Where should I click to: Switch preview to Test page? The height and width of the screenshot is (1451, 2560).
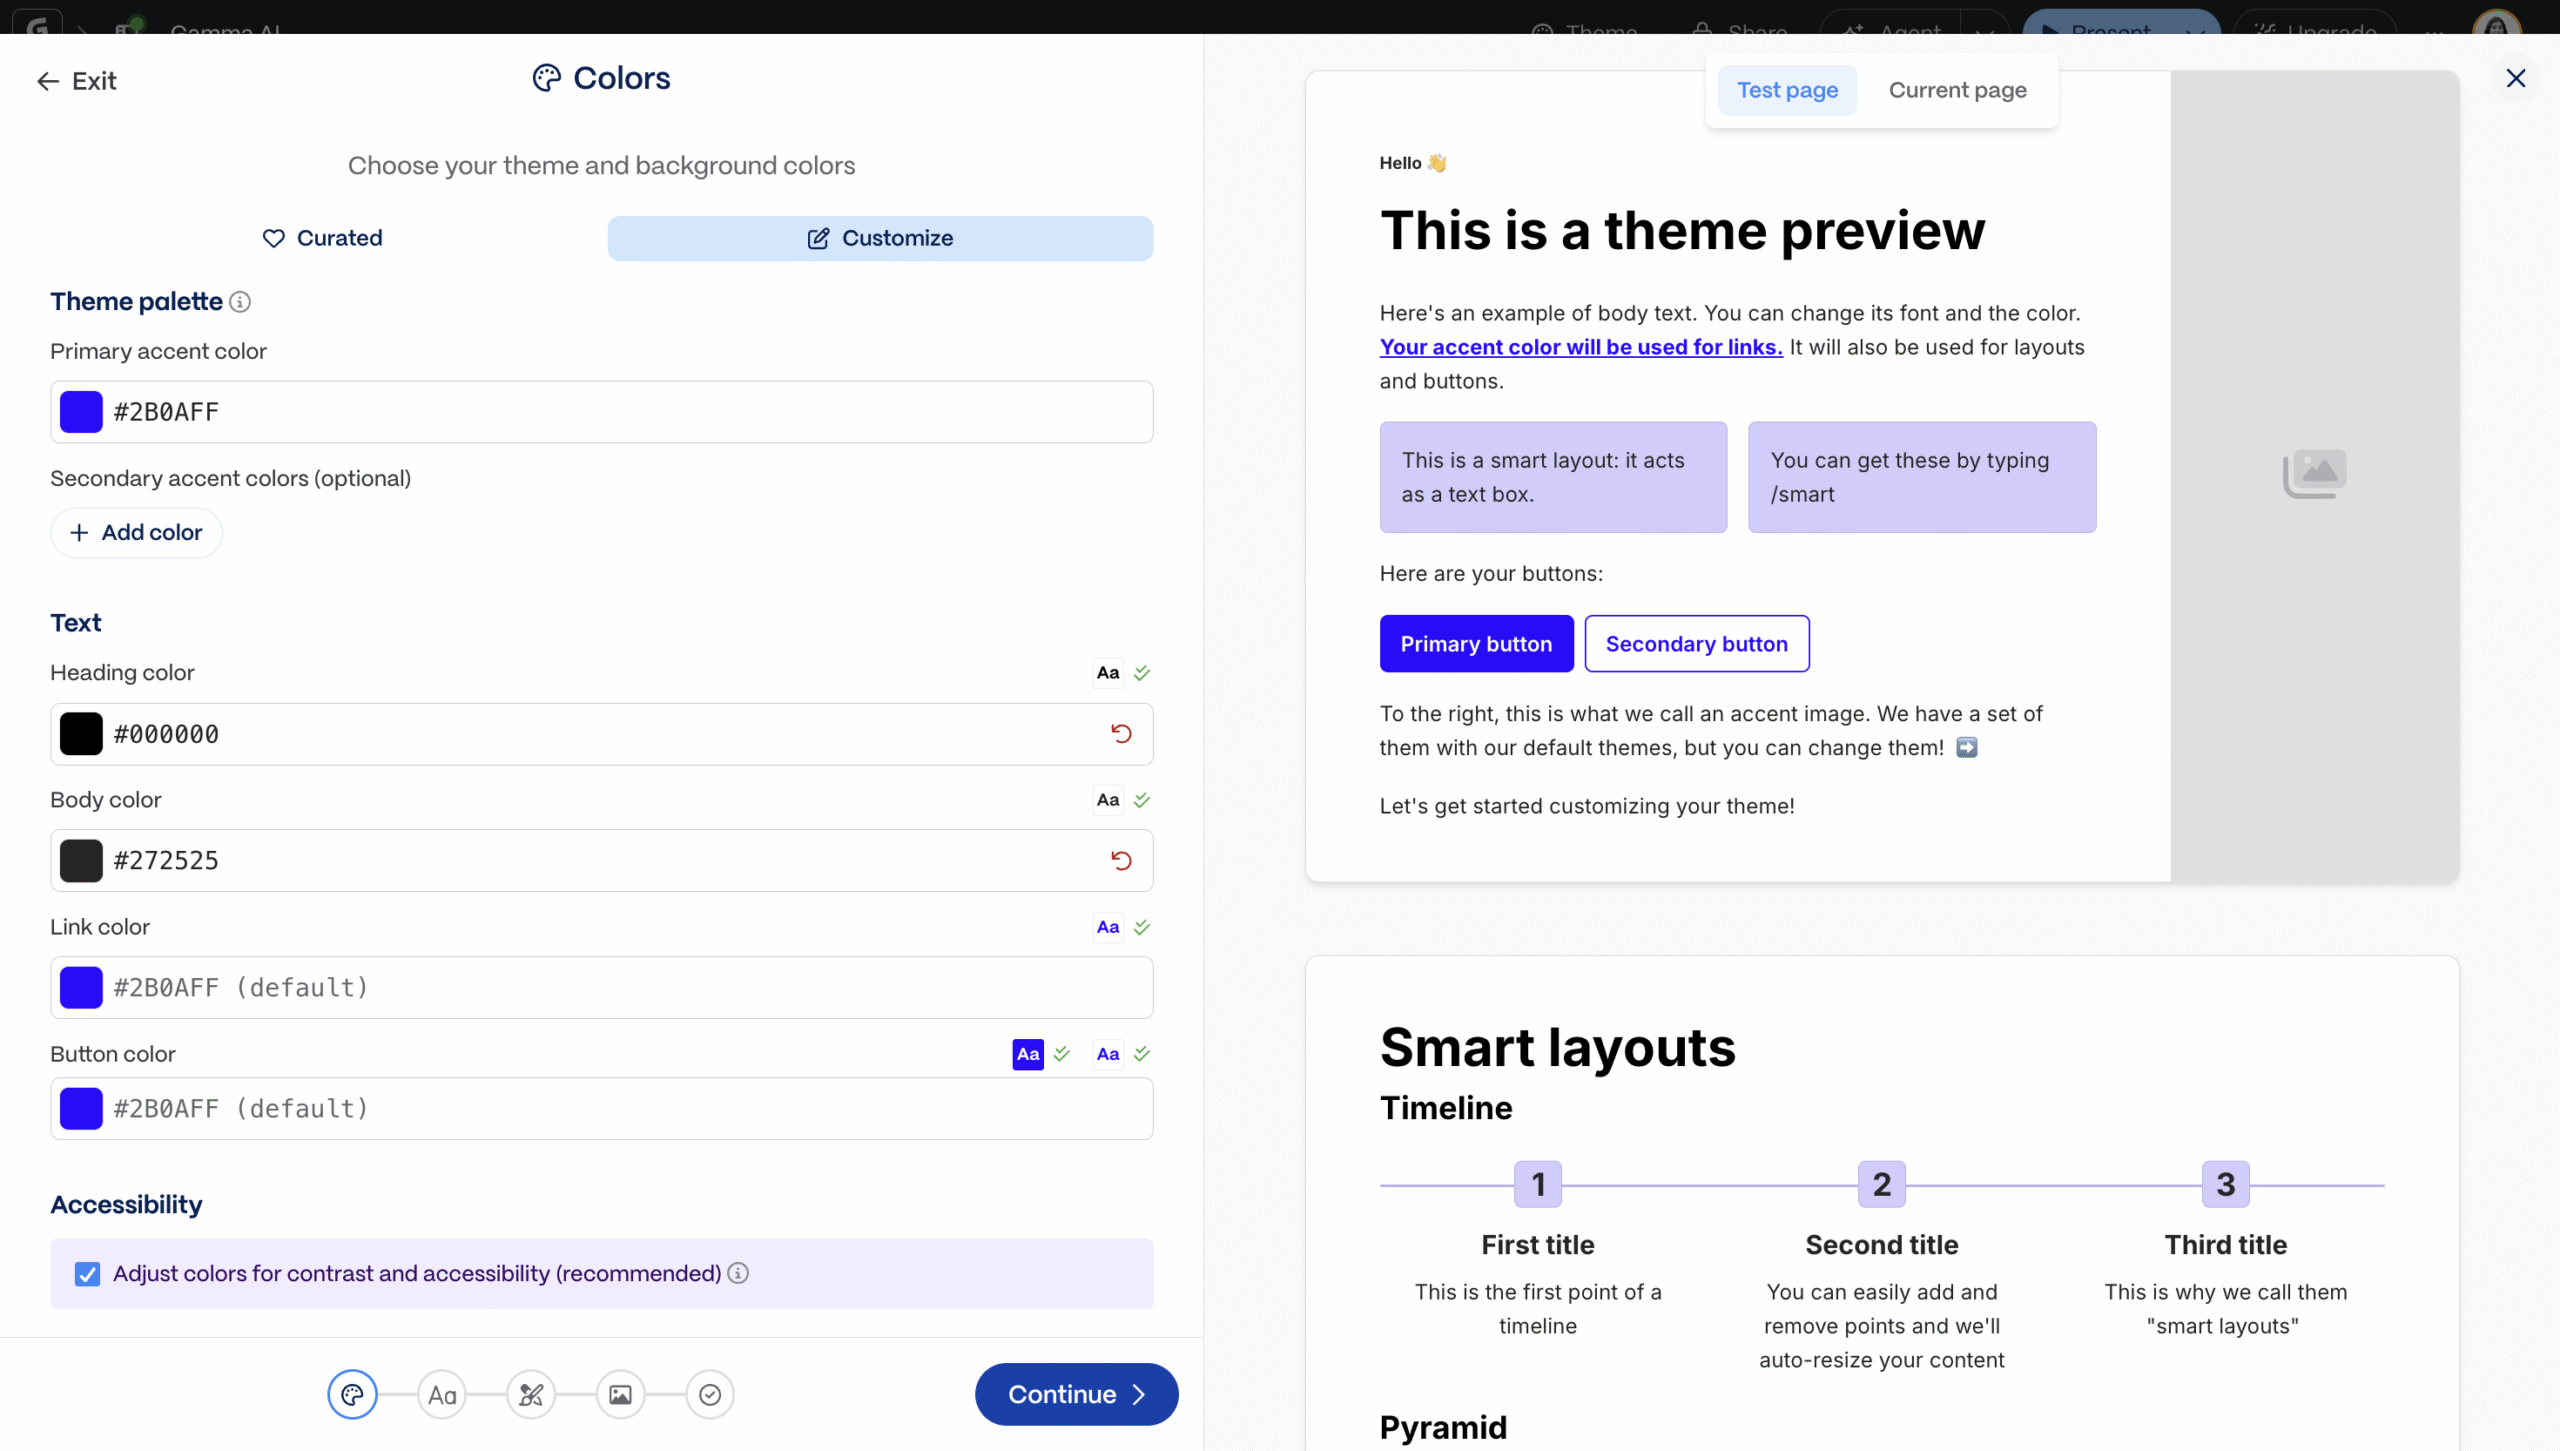coord(1788,90)
